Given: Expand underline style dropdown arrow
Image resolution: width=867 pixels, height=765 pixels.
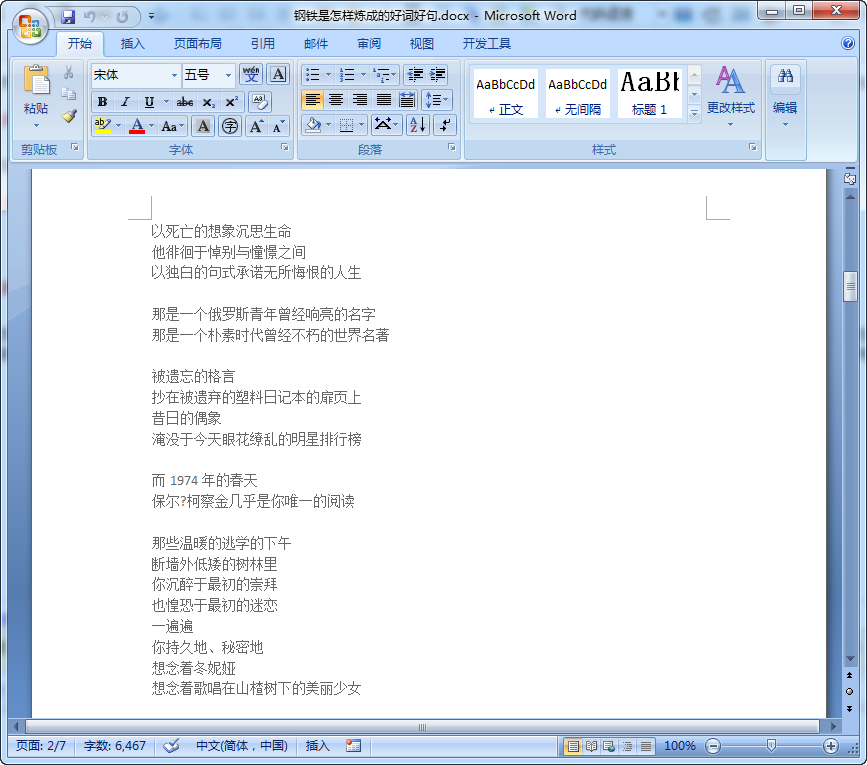Looking at the screenshot, I should [166, 102].
